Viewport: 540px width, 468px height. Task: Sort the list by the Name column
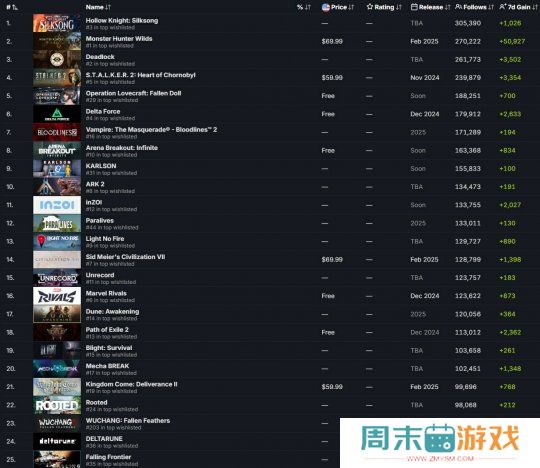point(98,7)
